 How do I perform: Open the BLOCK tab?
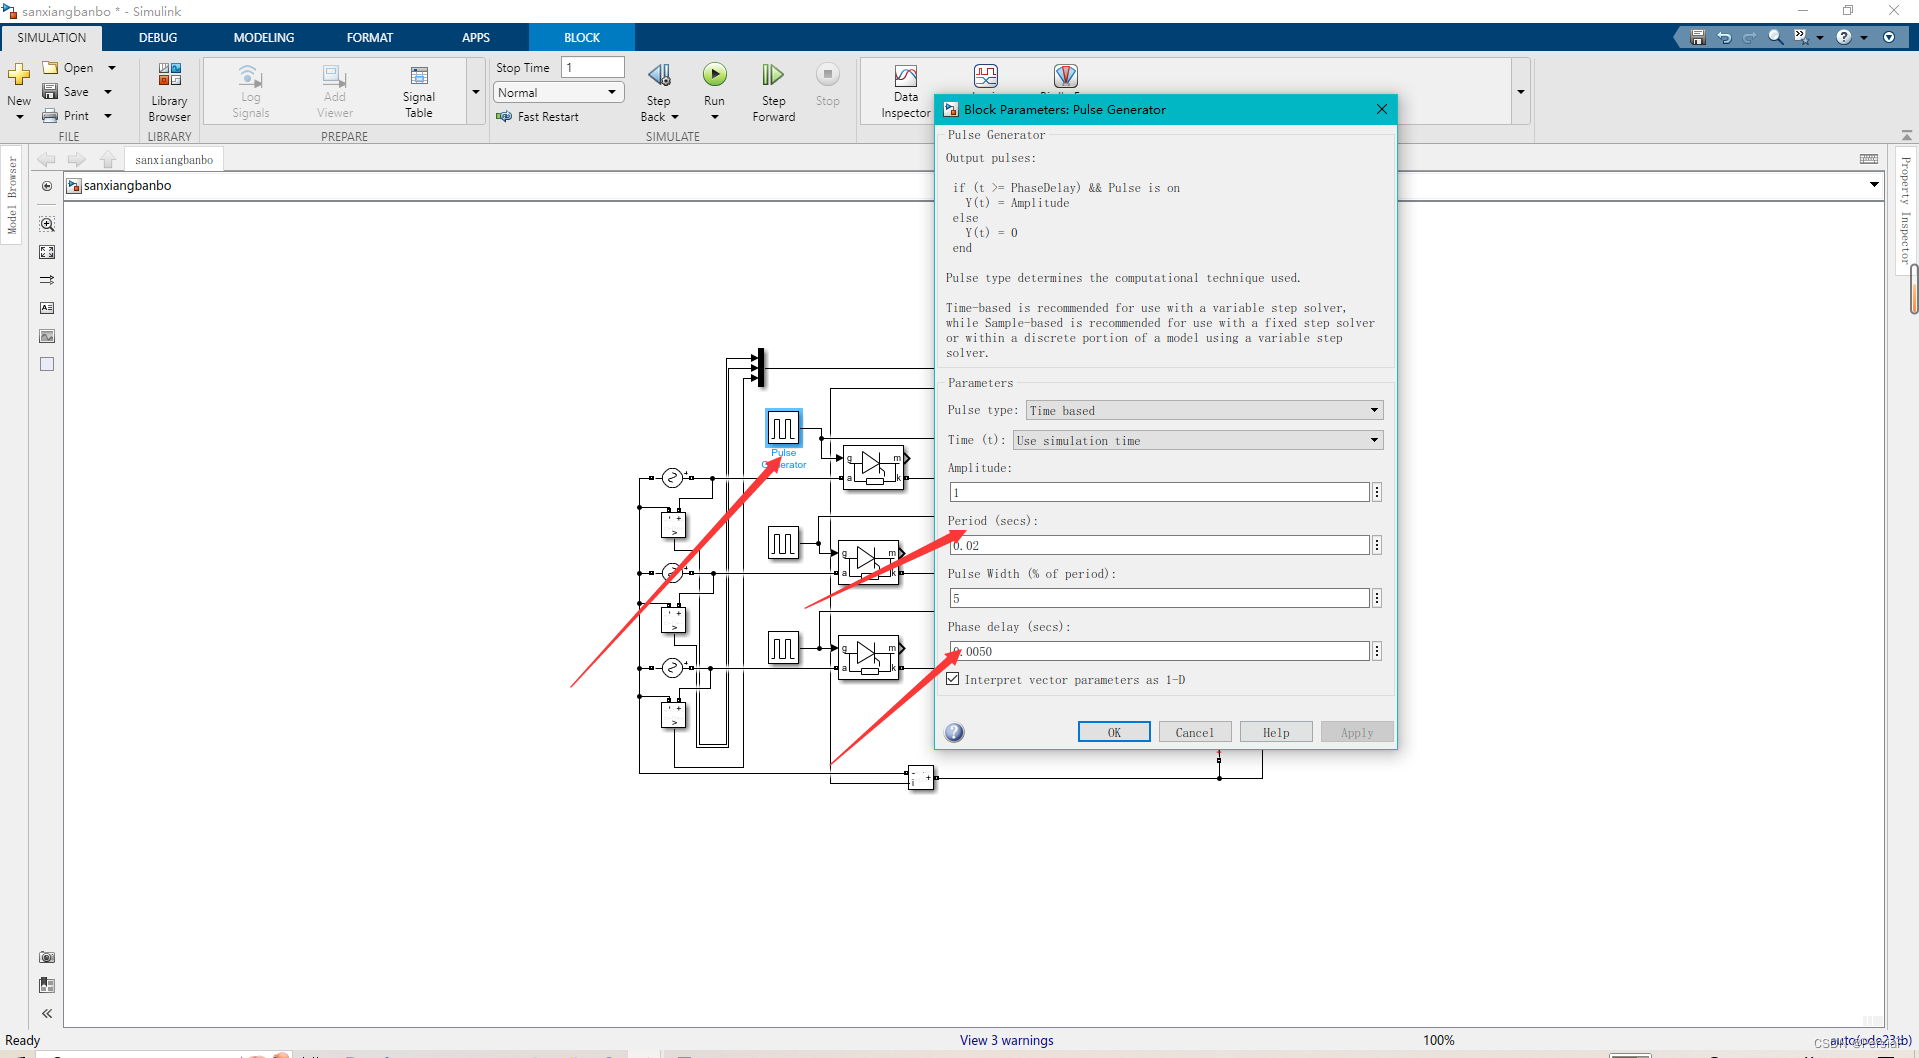point(582,38)
